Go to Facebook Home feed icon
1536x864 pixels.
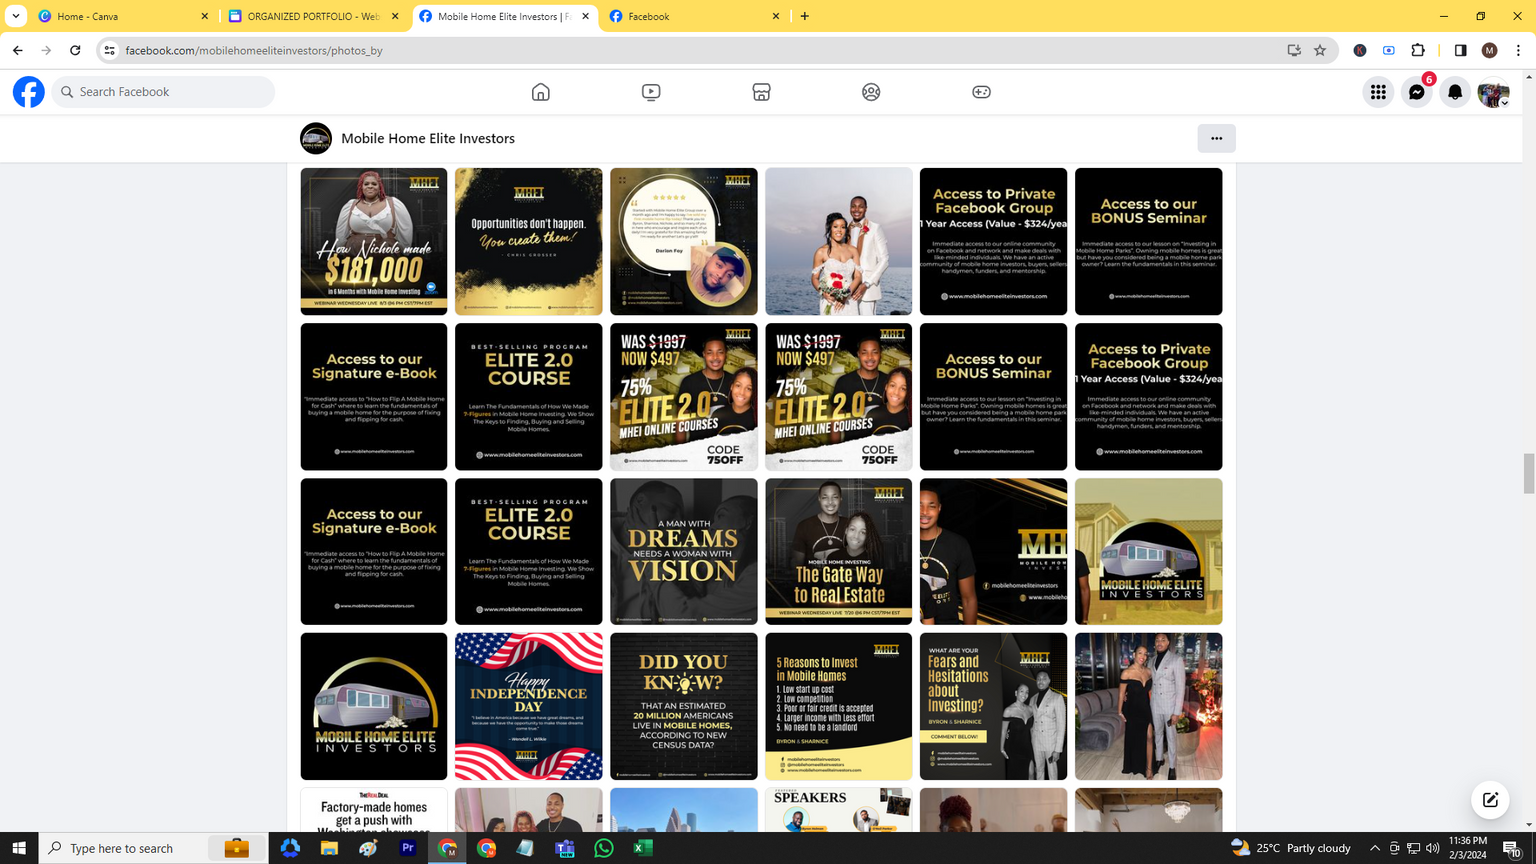pos(541,92)
